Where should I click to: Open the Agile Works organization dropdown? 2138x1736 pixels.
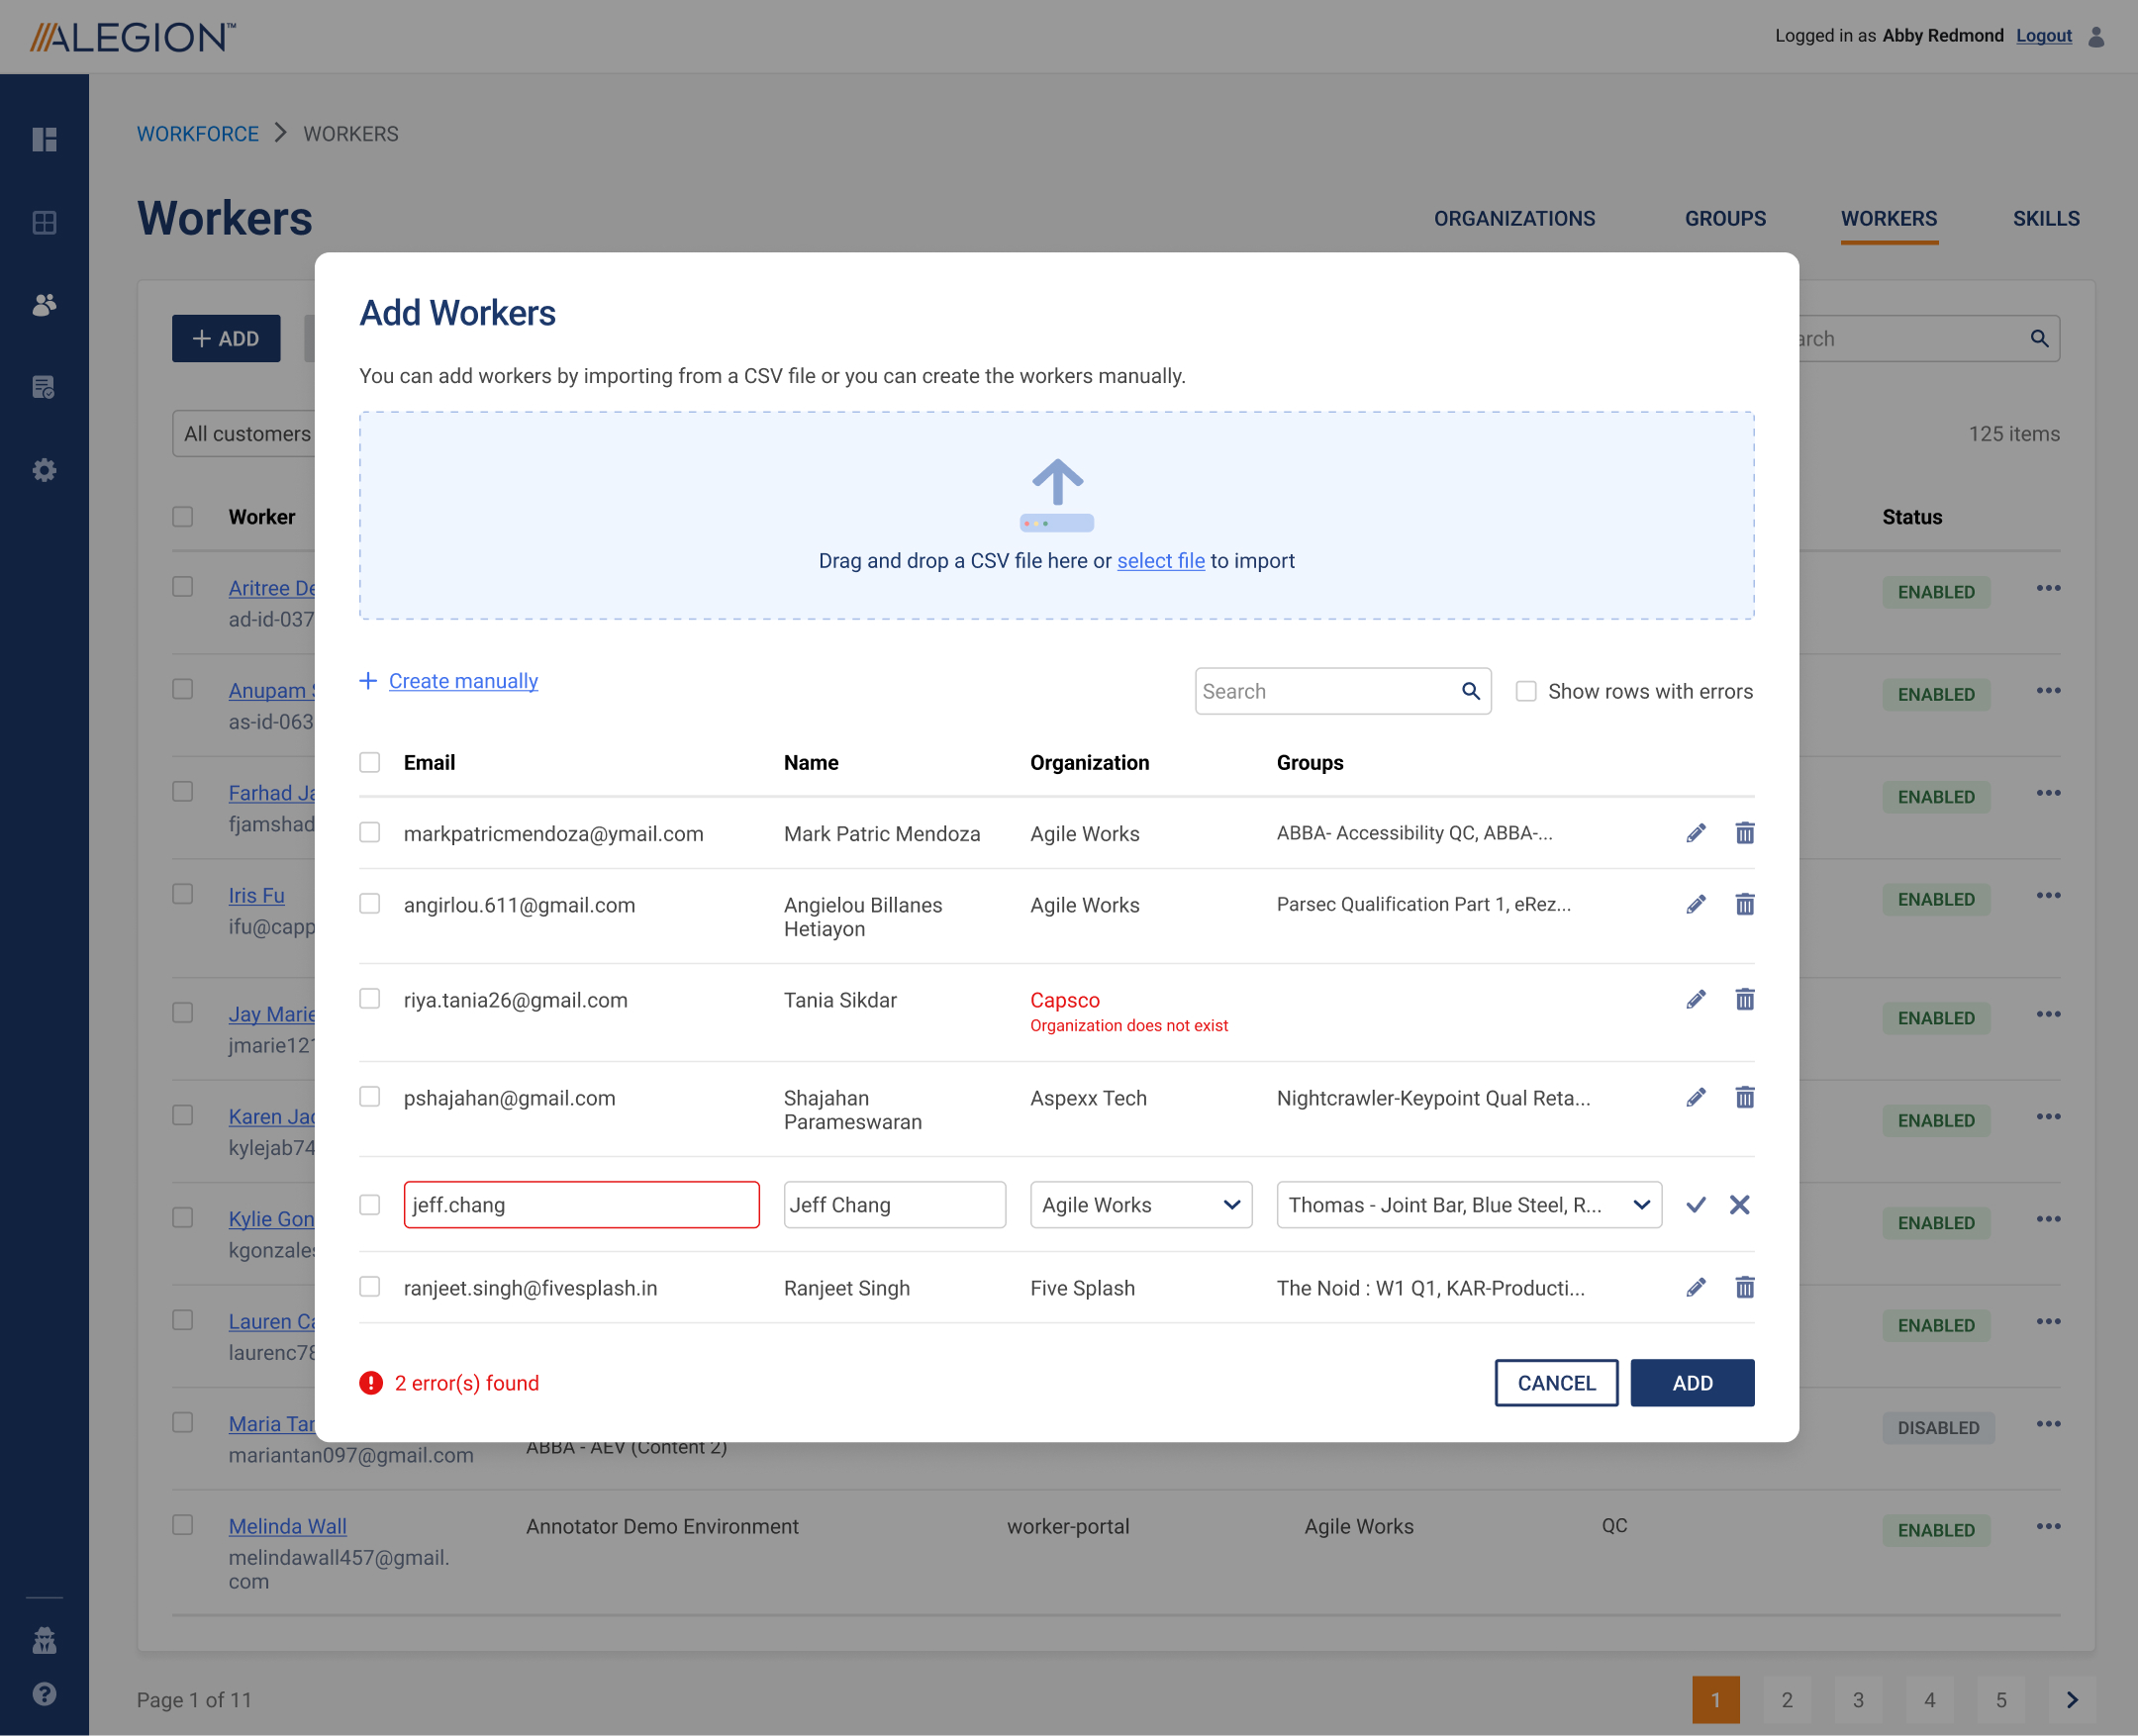click(x=1141, y=1205)
